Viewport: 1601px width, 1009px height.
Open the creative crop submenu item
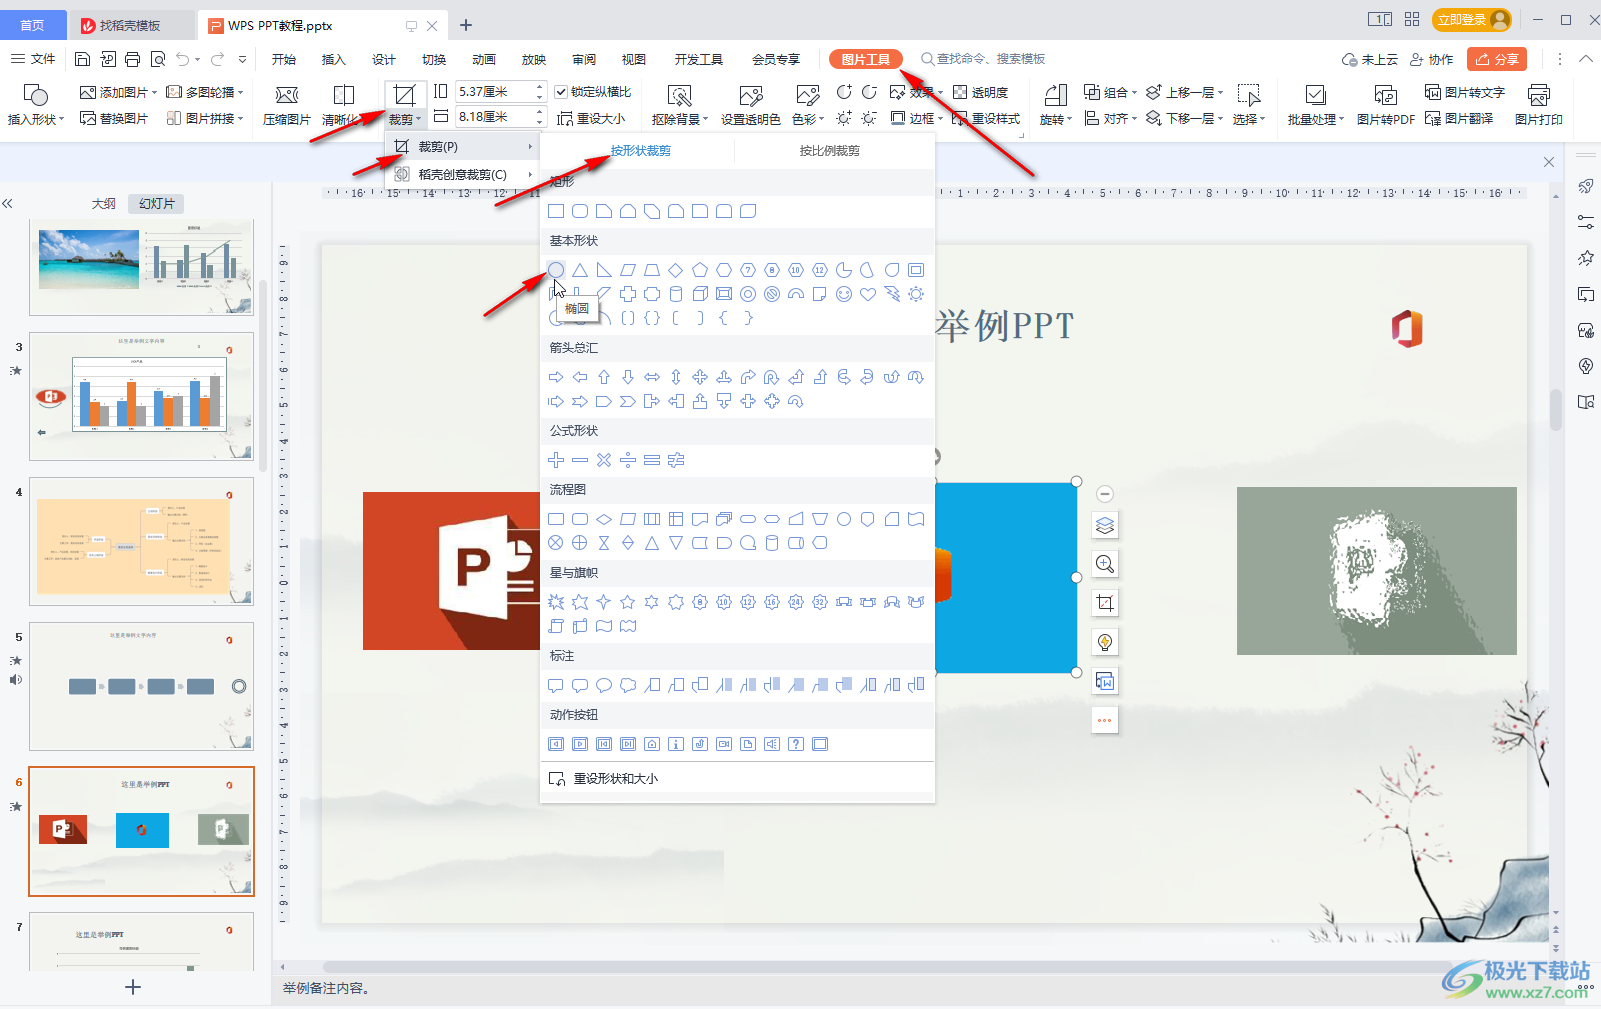click(462, 174)
